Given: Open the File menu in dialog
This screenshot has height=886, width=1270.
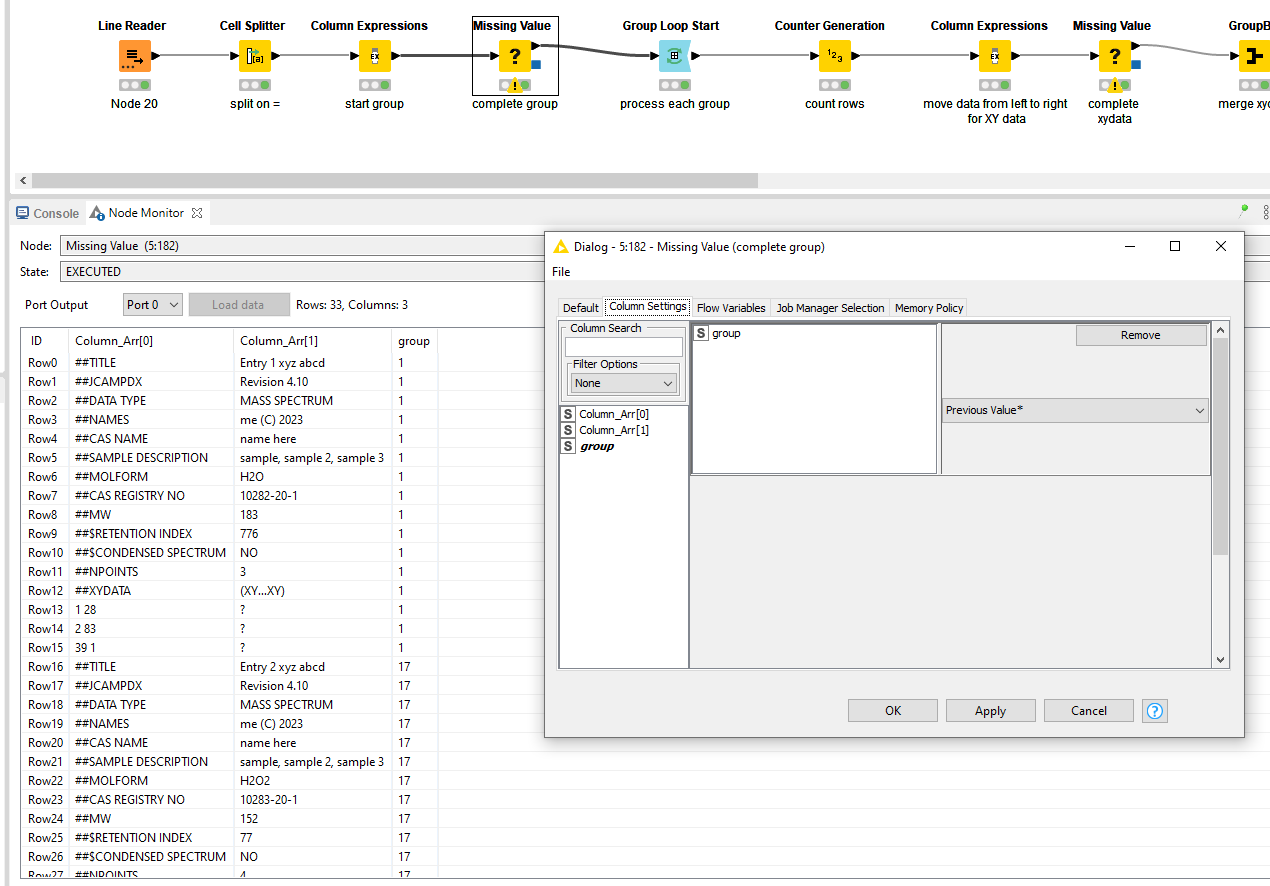Looking at the screenshot, I should [x=561, y=272].
